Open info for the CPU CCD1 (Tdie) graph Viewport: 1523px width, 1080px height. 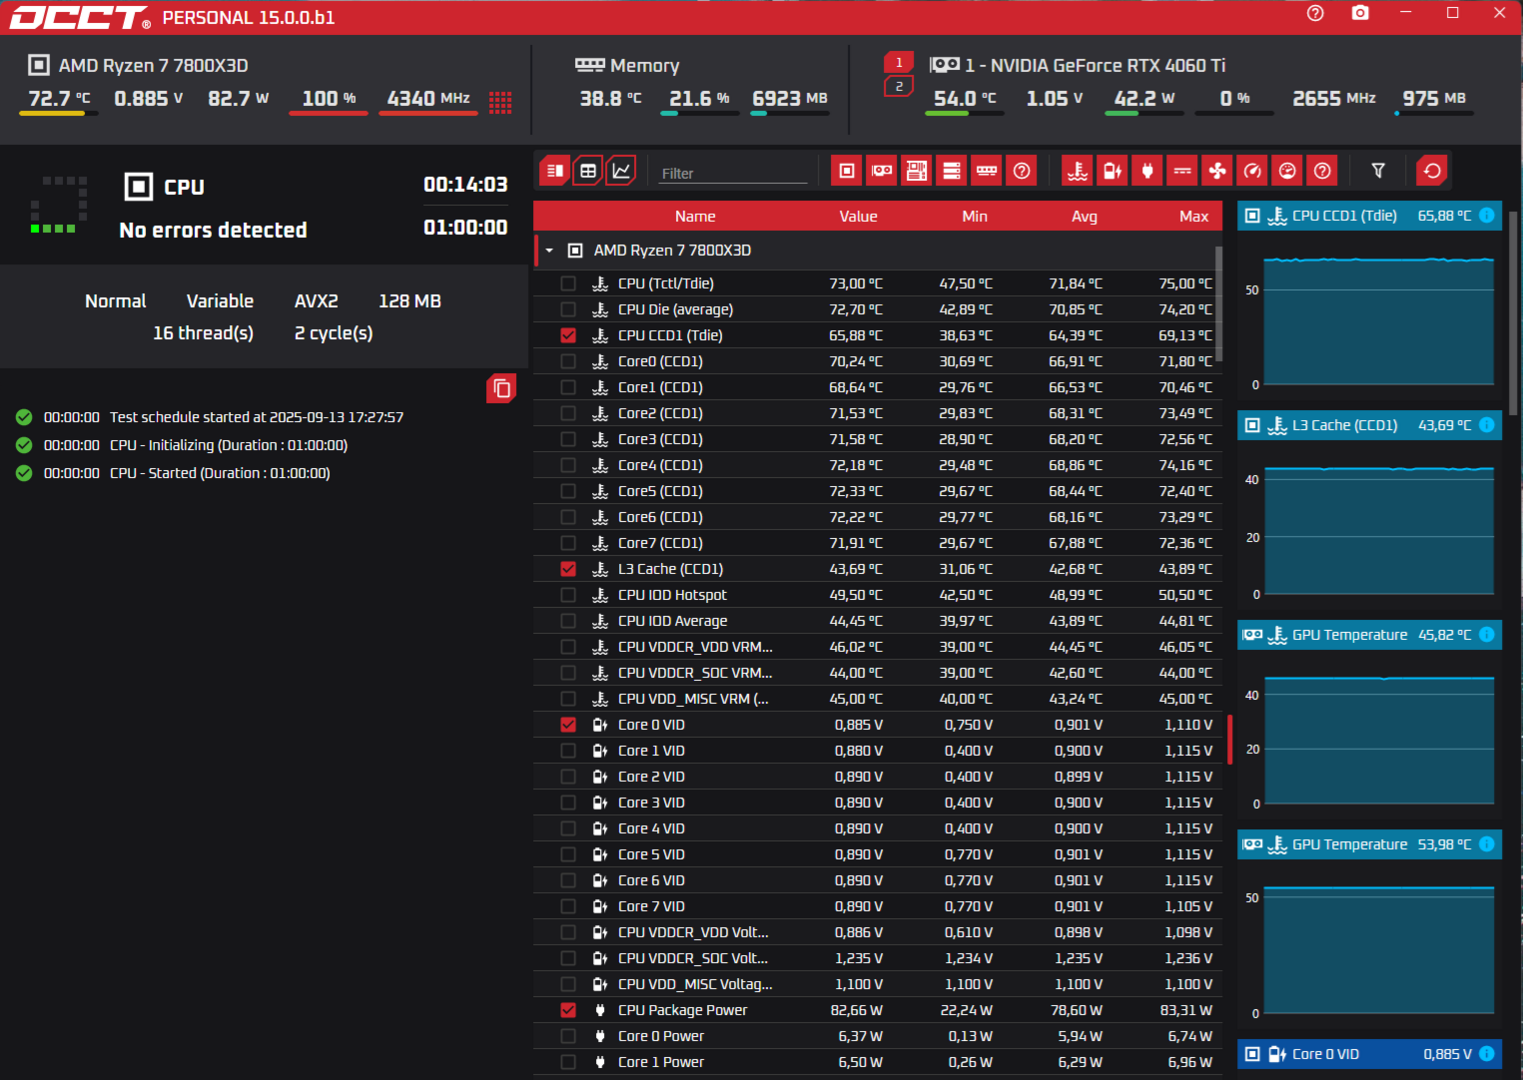click(1487, 215)
